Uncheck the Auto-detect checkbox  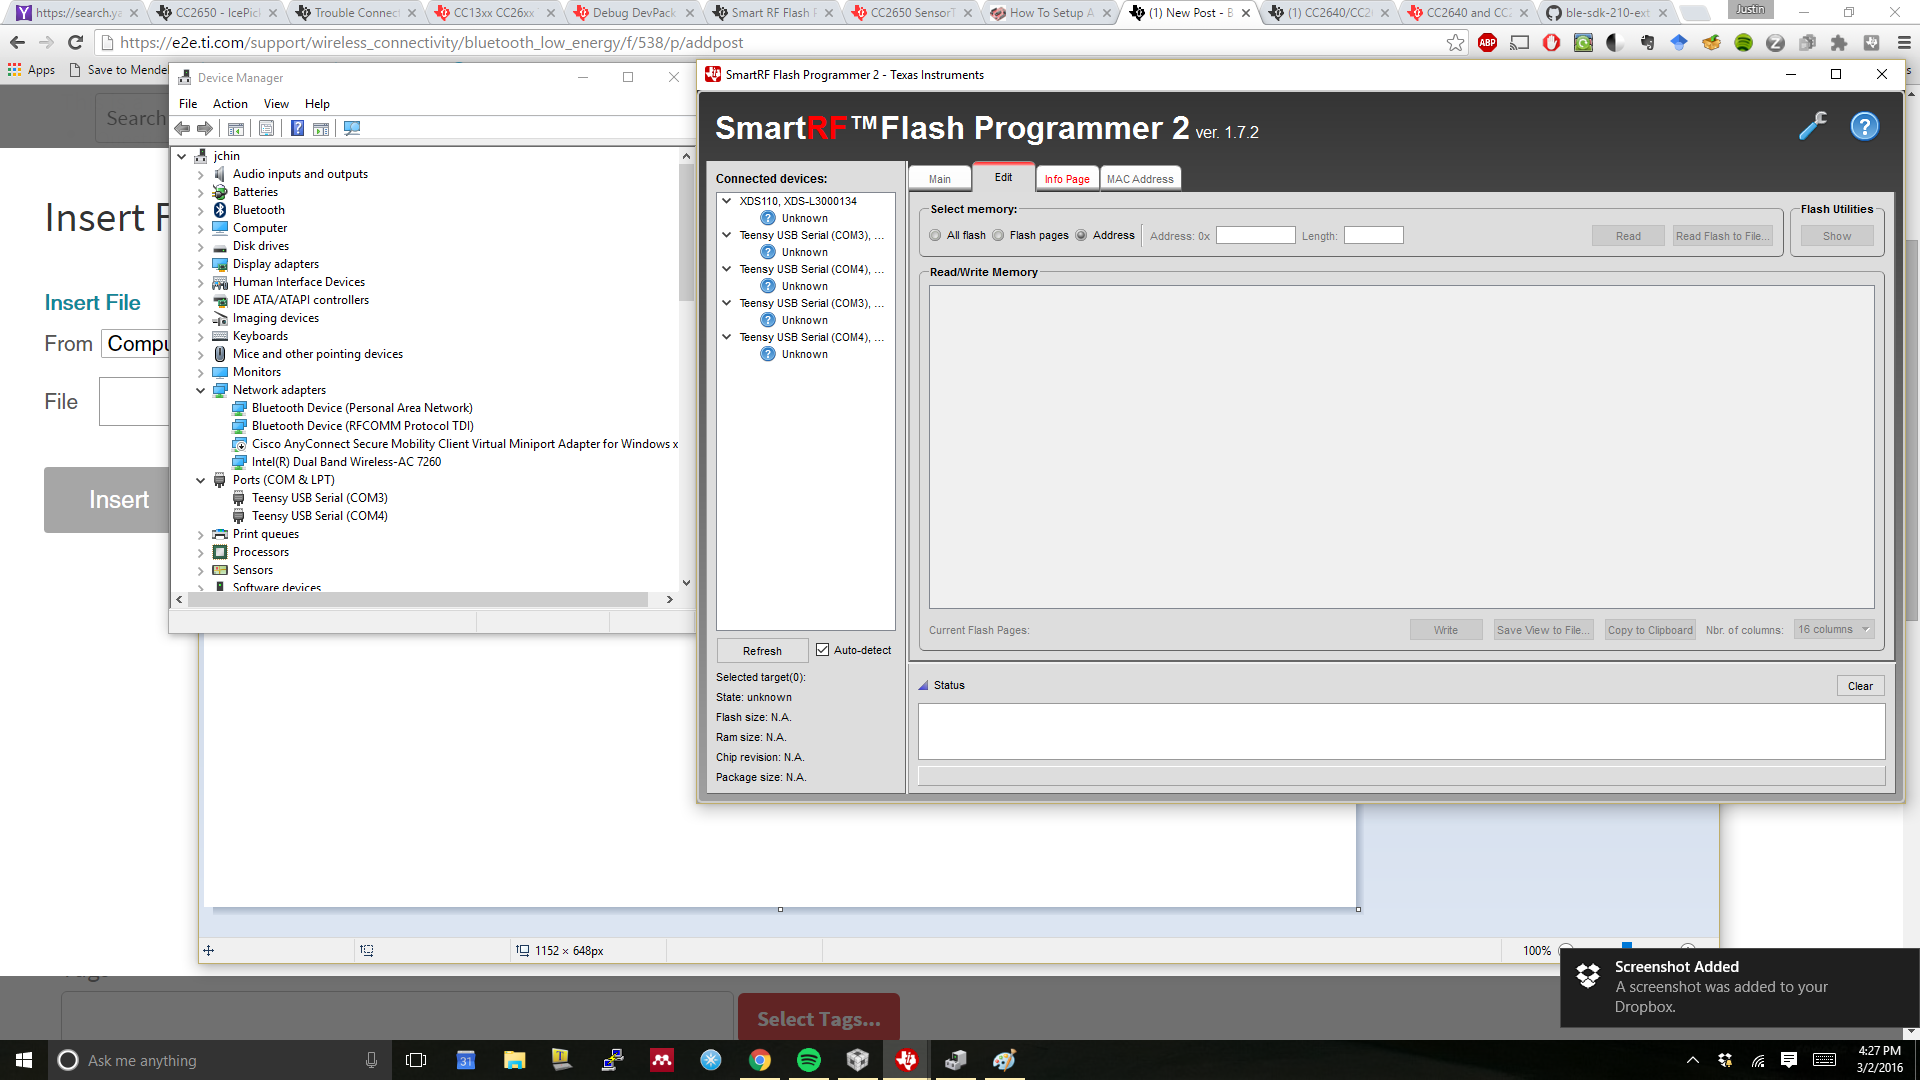(822, 650)
